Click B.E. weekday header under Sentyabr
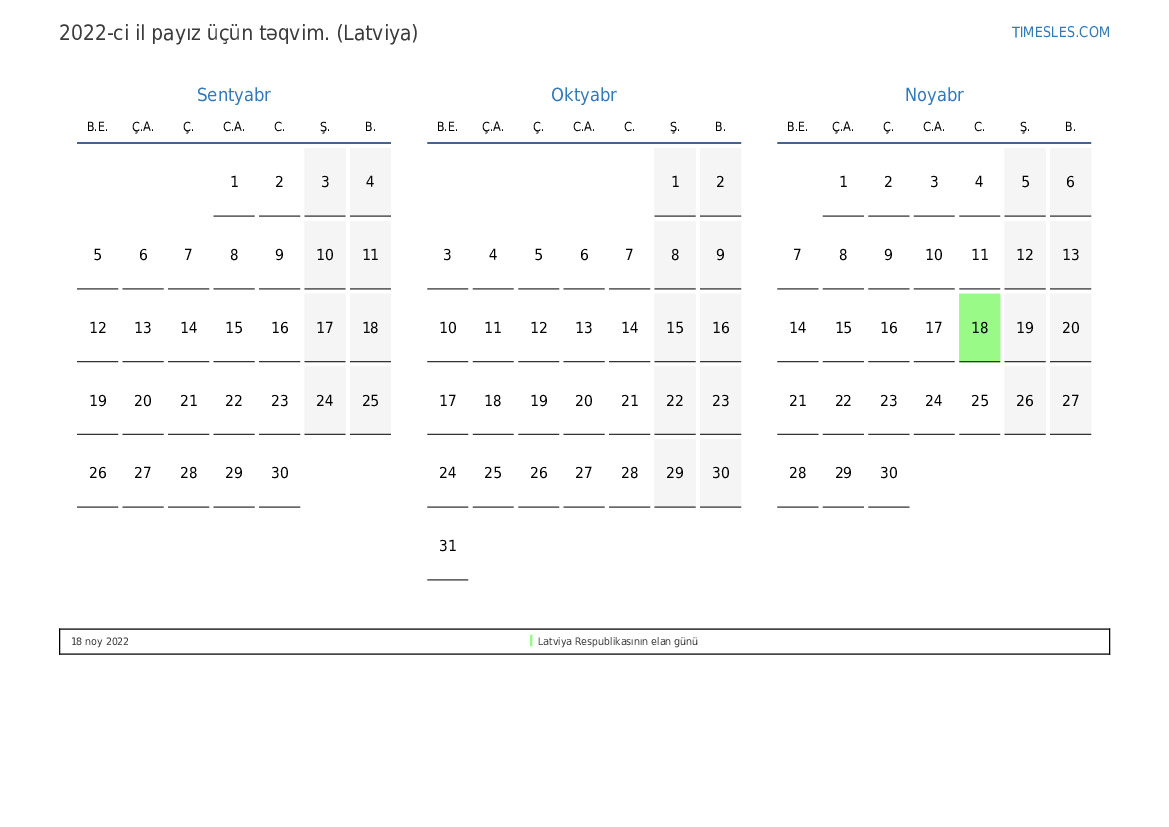This screenshot has height=827, width=1169. [97, 127]
